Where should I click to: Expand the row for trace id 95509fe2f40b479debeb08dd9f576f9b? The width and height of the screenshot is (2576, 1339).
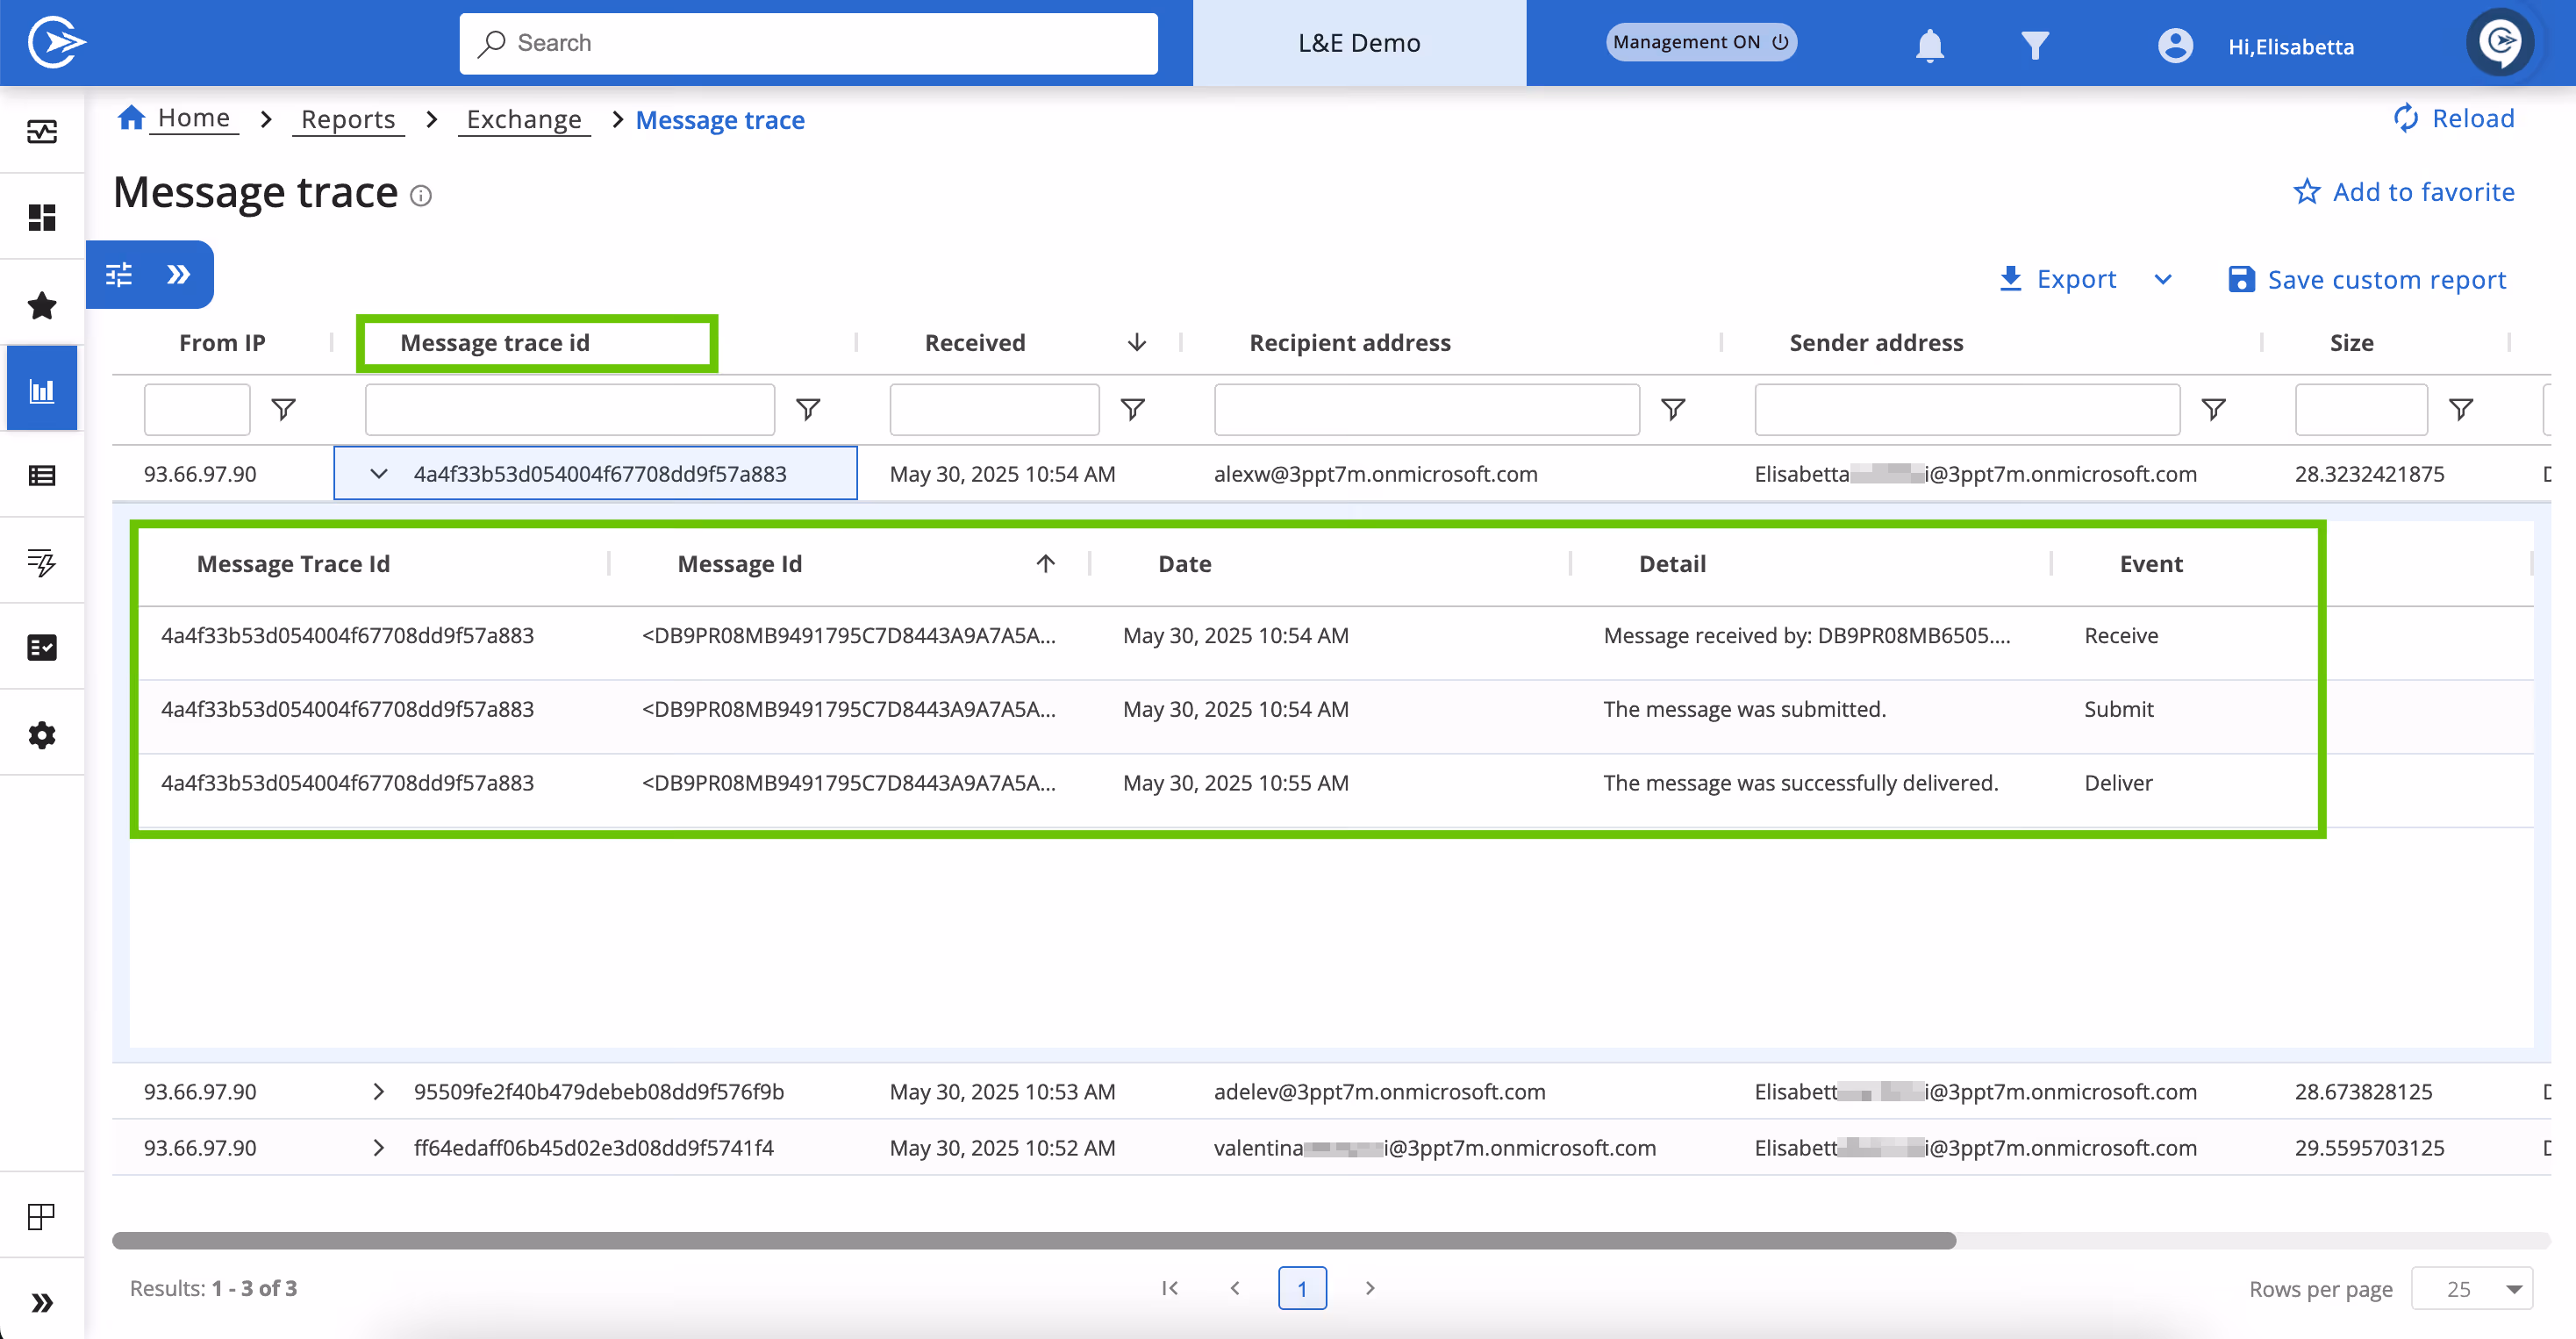(x=379, y=1091)
